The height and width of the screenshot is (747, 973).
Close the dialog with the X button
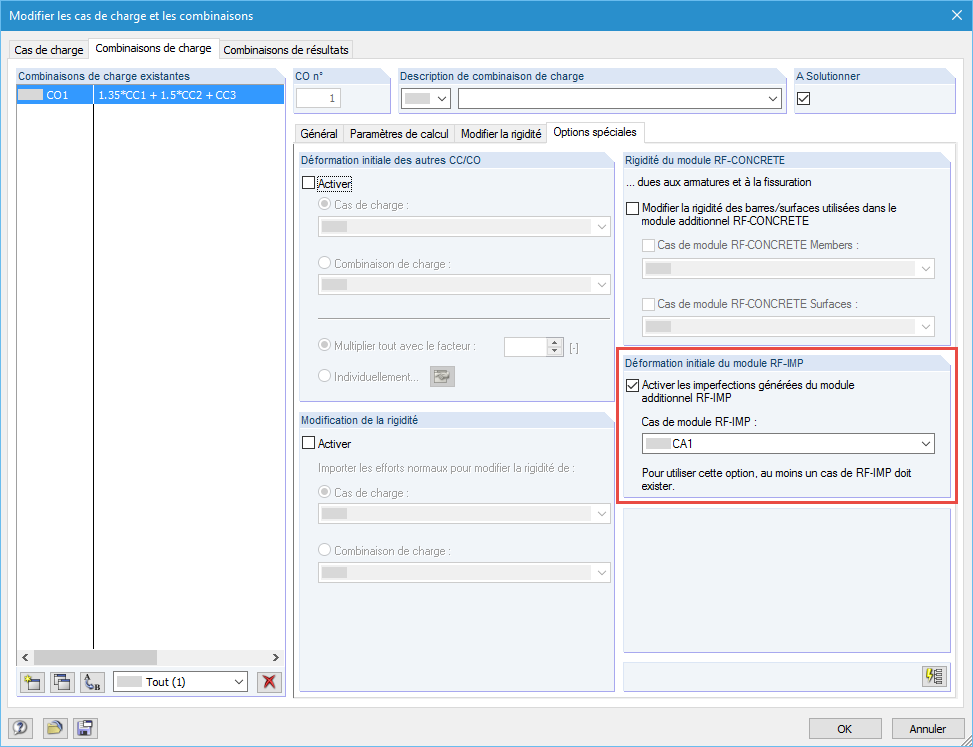(x=956, y=16)
